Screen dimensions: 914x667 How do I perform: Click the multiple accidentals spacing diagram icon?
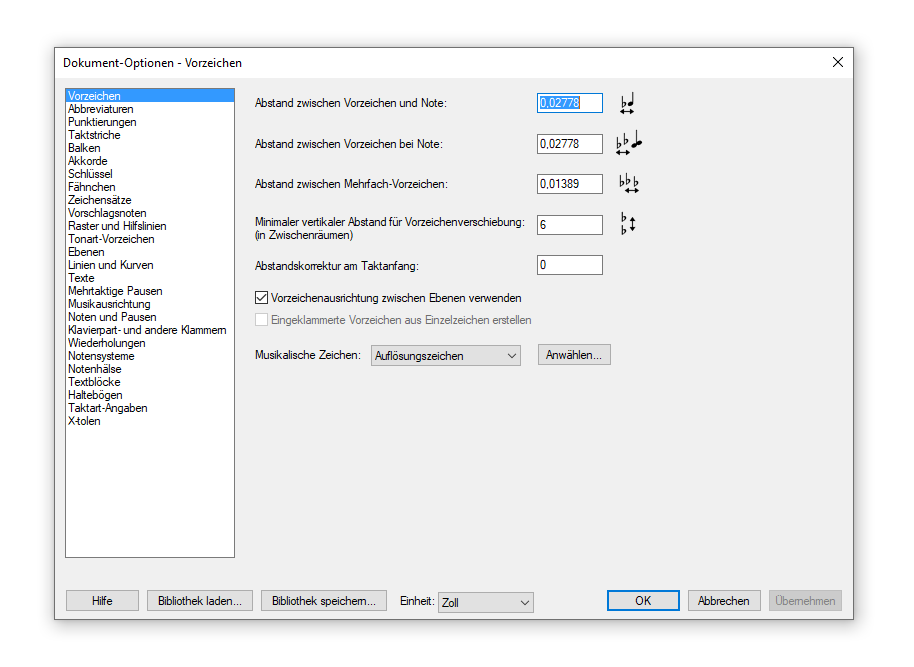point(628,184)
